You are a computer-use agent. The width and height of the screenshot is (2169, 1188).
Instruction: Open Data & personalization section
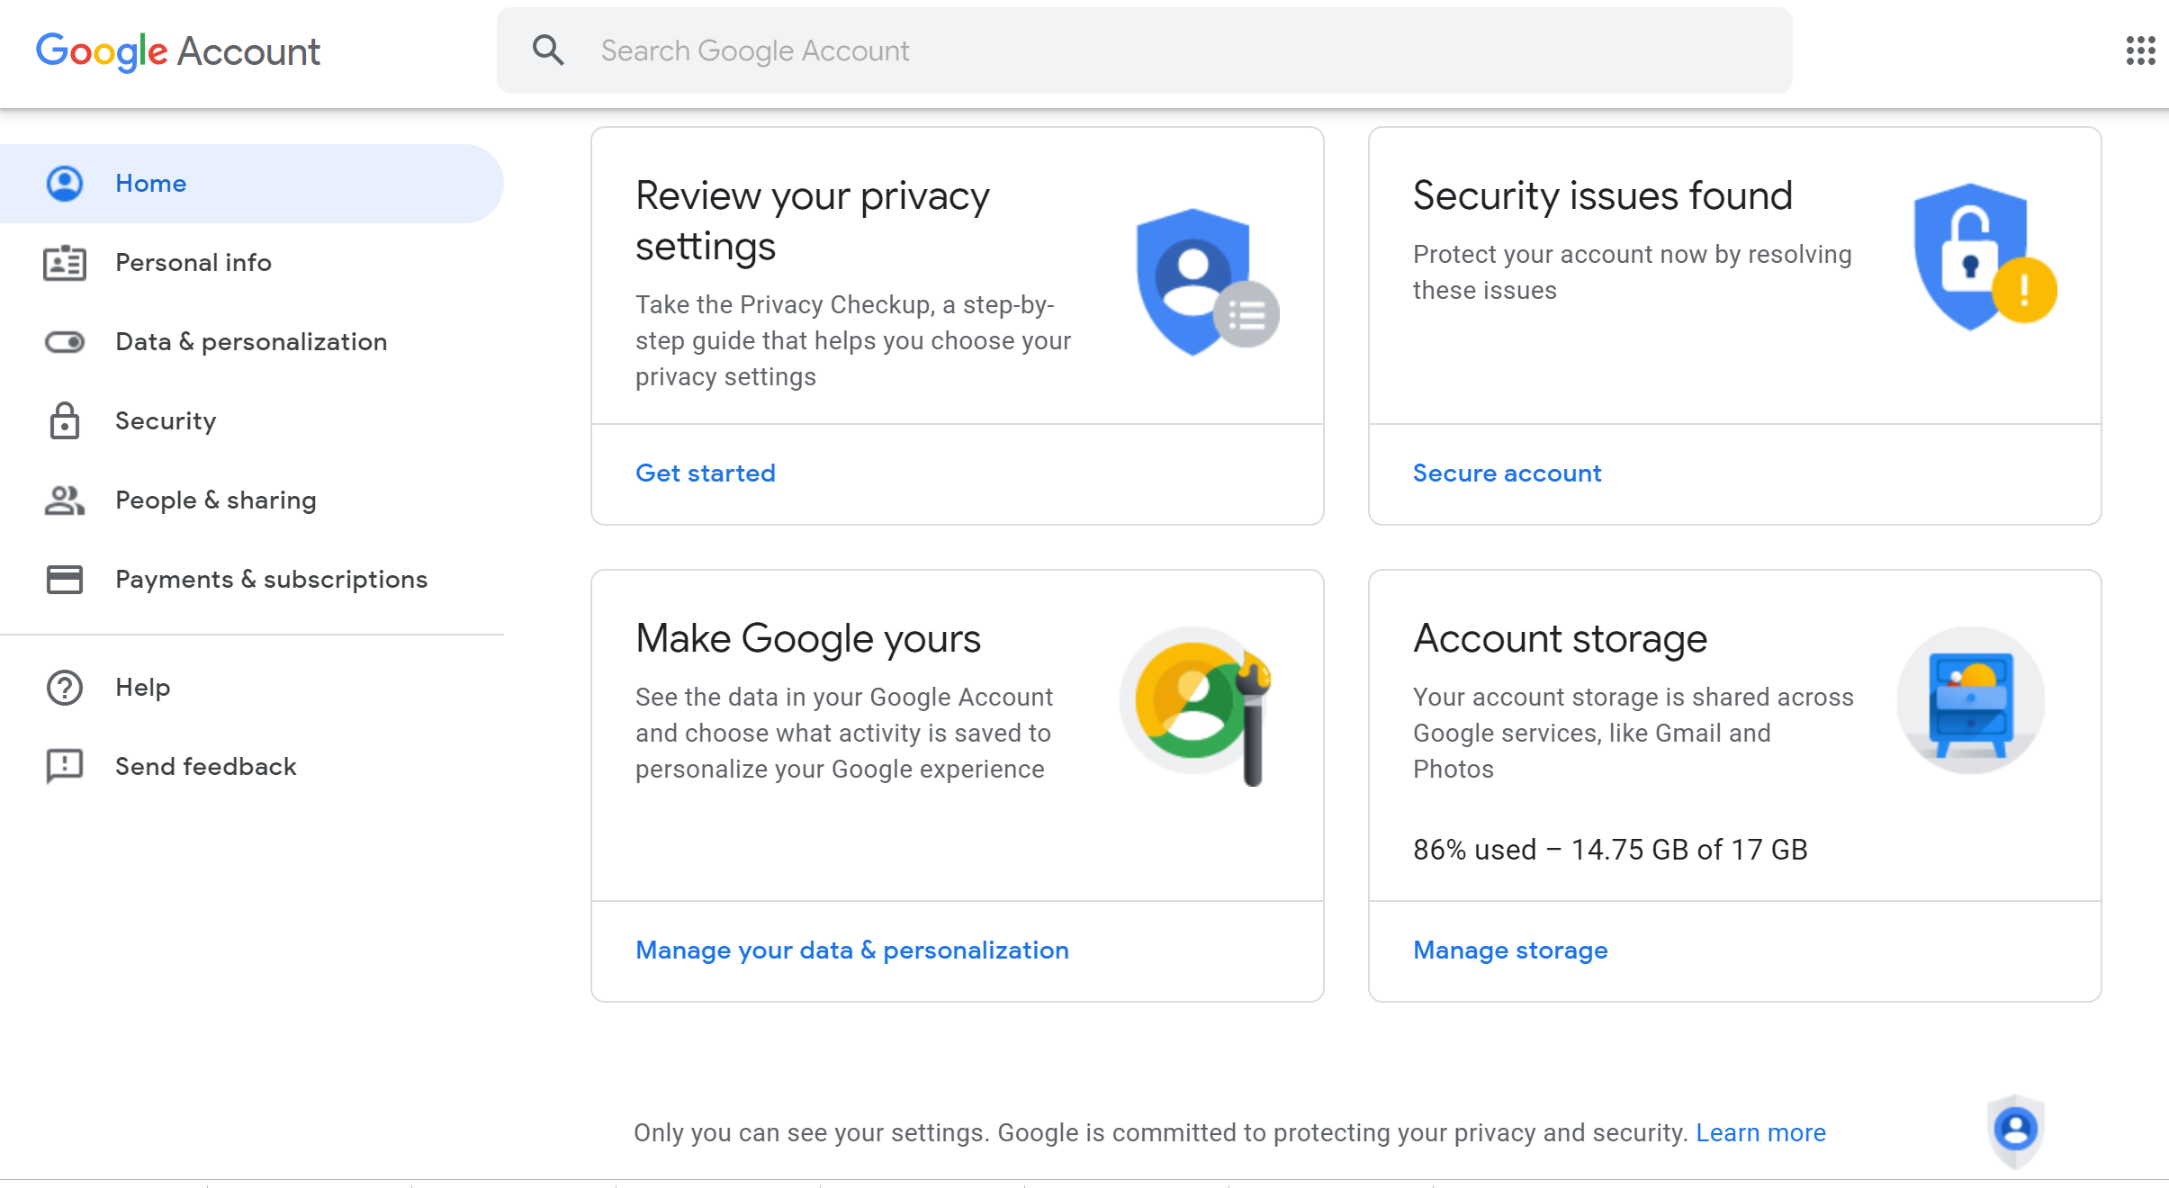point(251,342)
